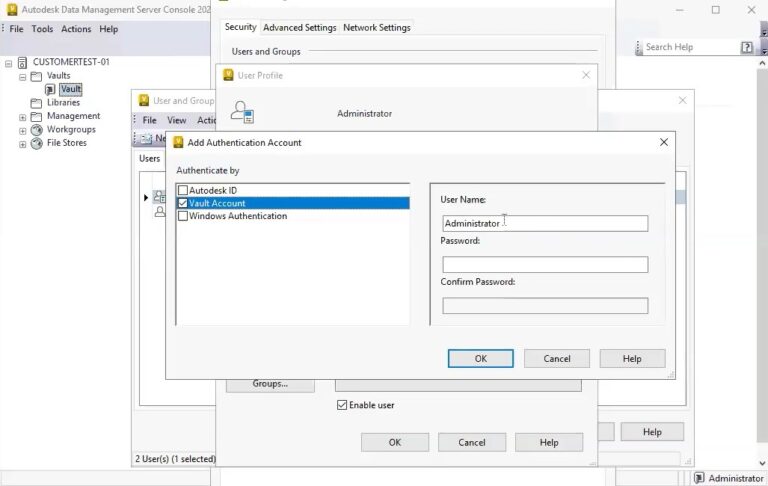Click the Search Help input field
This screenshot has height=486, width=768.
tap(691, 47)
